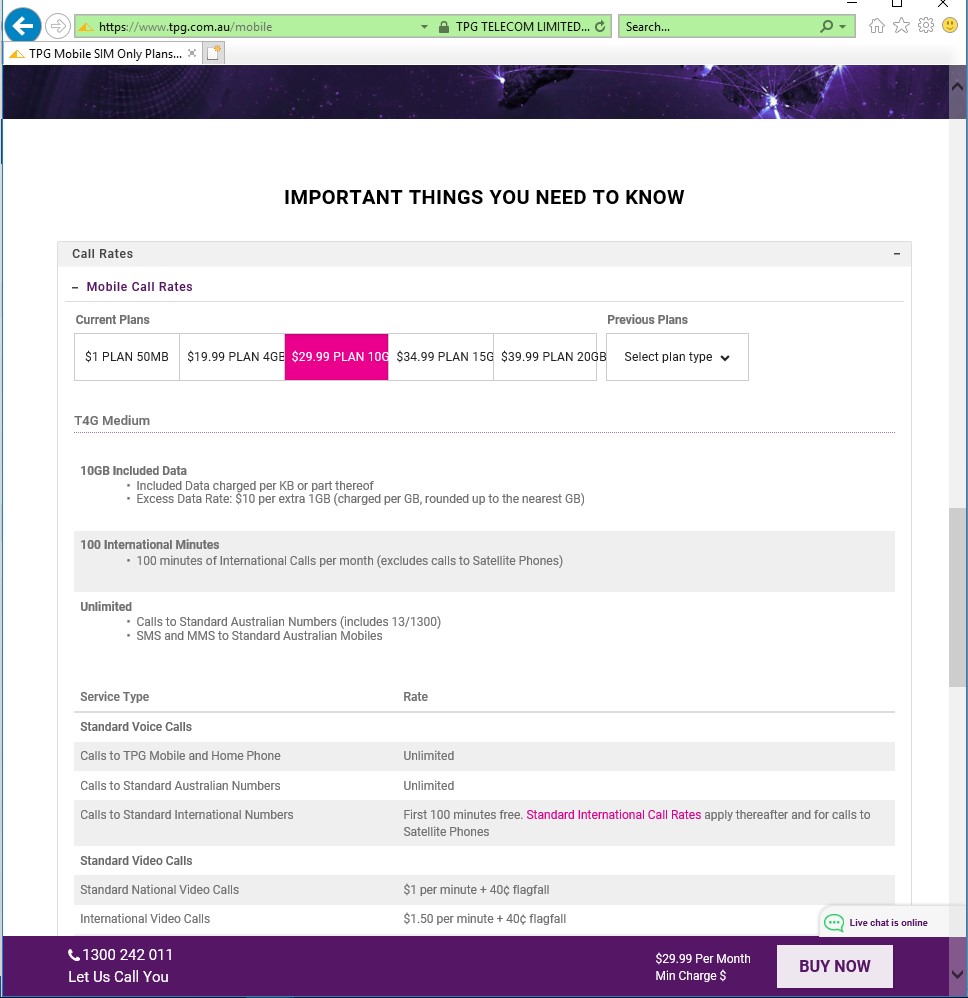Click the phone icon beside 1300 242 011
Screen dimensions: 968x998
pos(74,955)
